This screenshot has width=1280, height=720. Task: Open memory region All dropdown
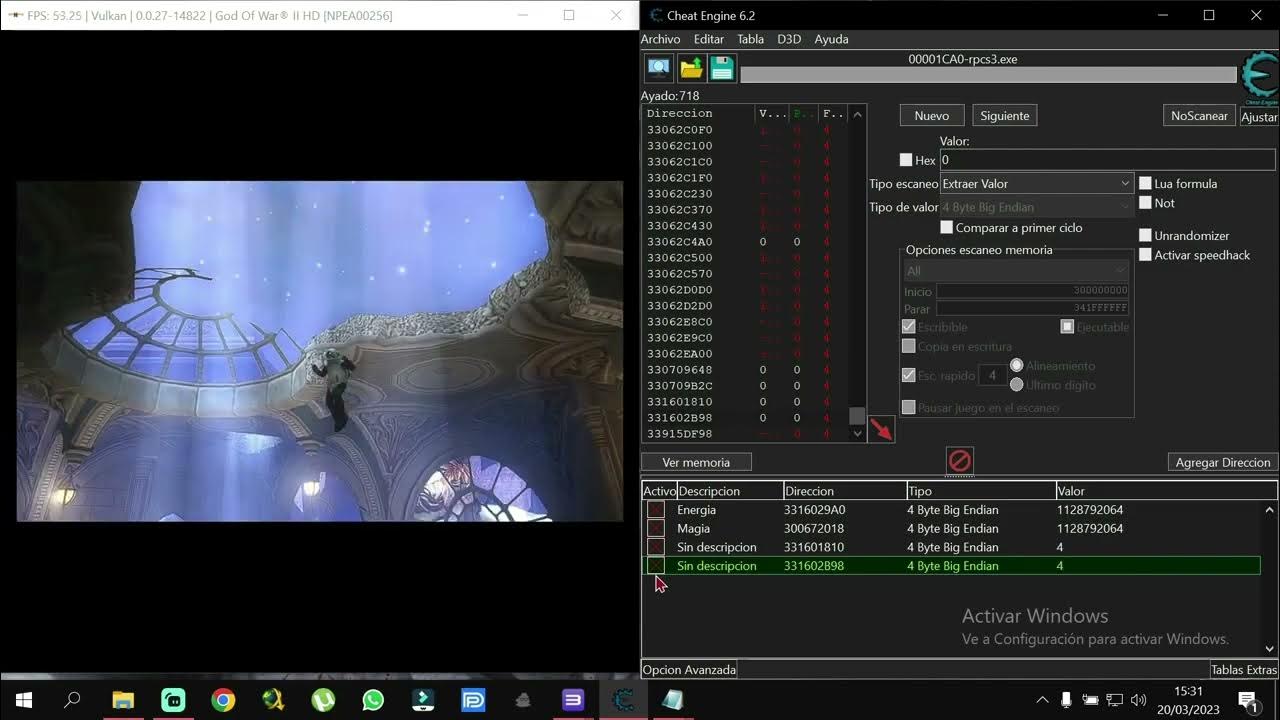(x=1016, y=271)
